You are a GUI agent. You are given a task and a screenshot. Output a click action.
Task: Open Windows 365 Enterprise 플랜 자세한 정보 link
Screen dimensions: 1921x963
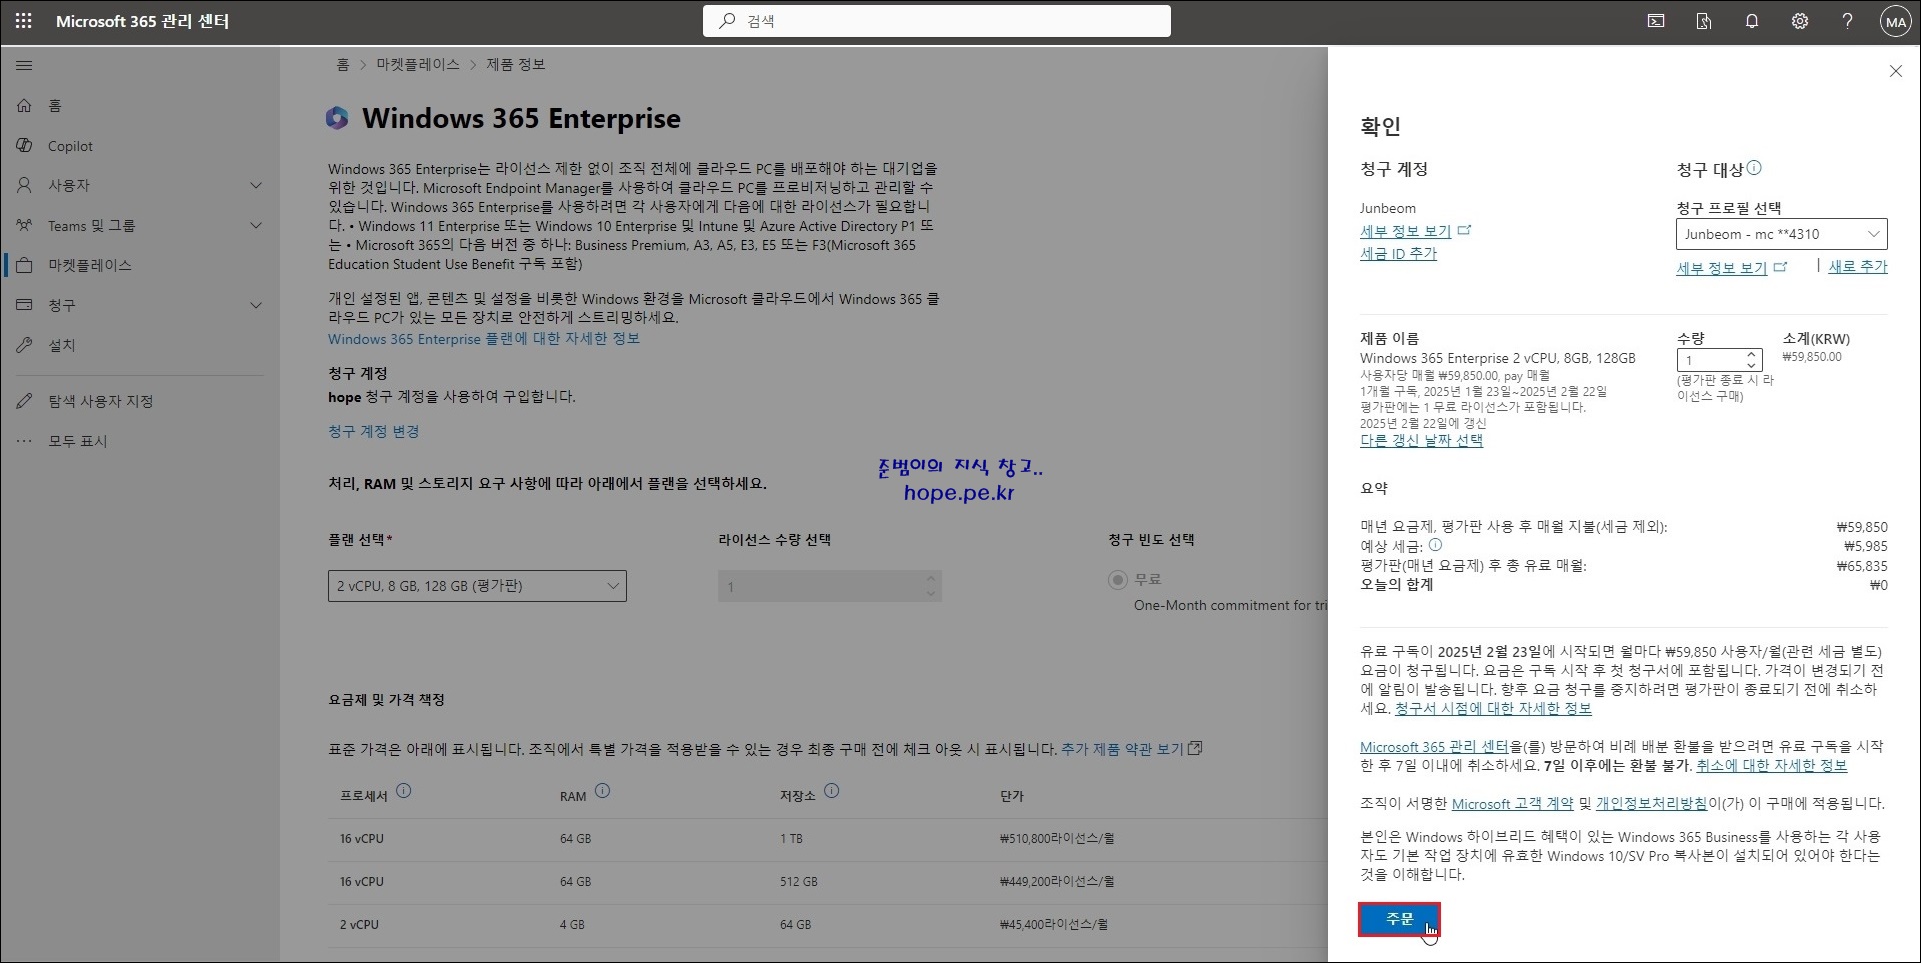click(x=484, y=339)
